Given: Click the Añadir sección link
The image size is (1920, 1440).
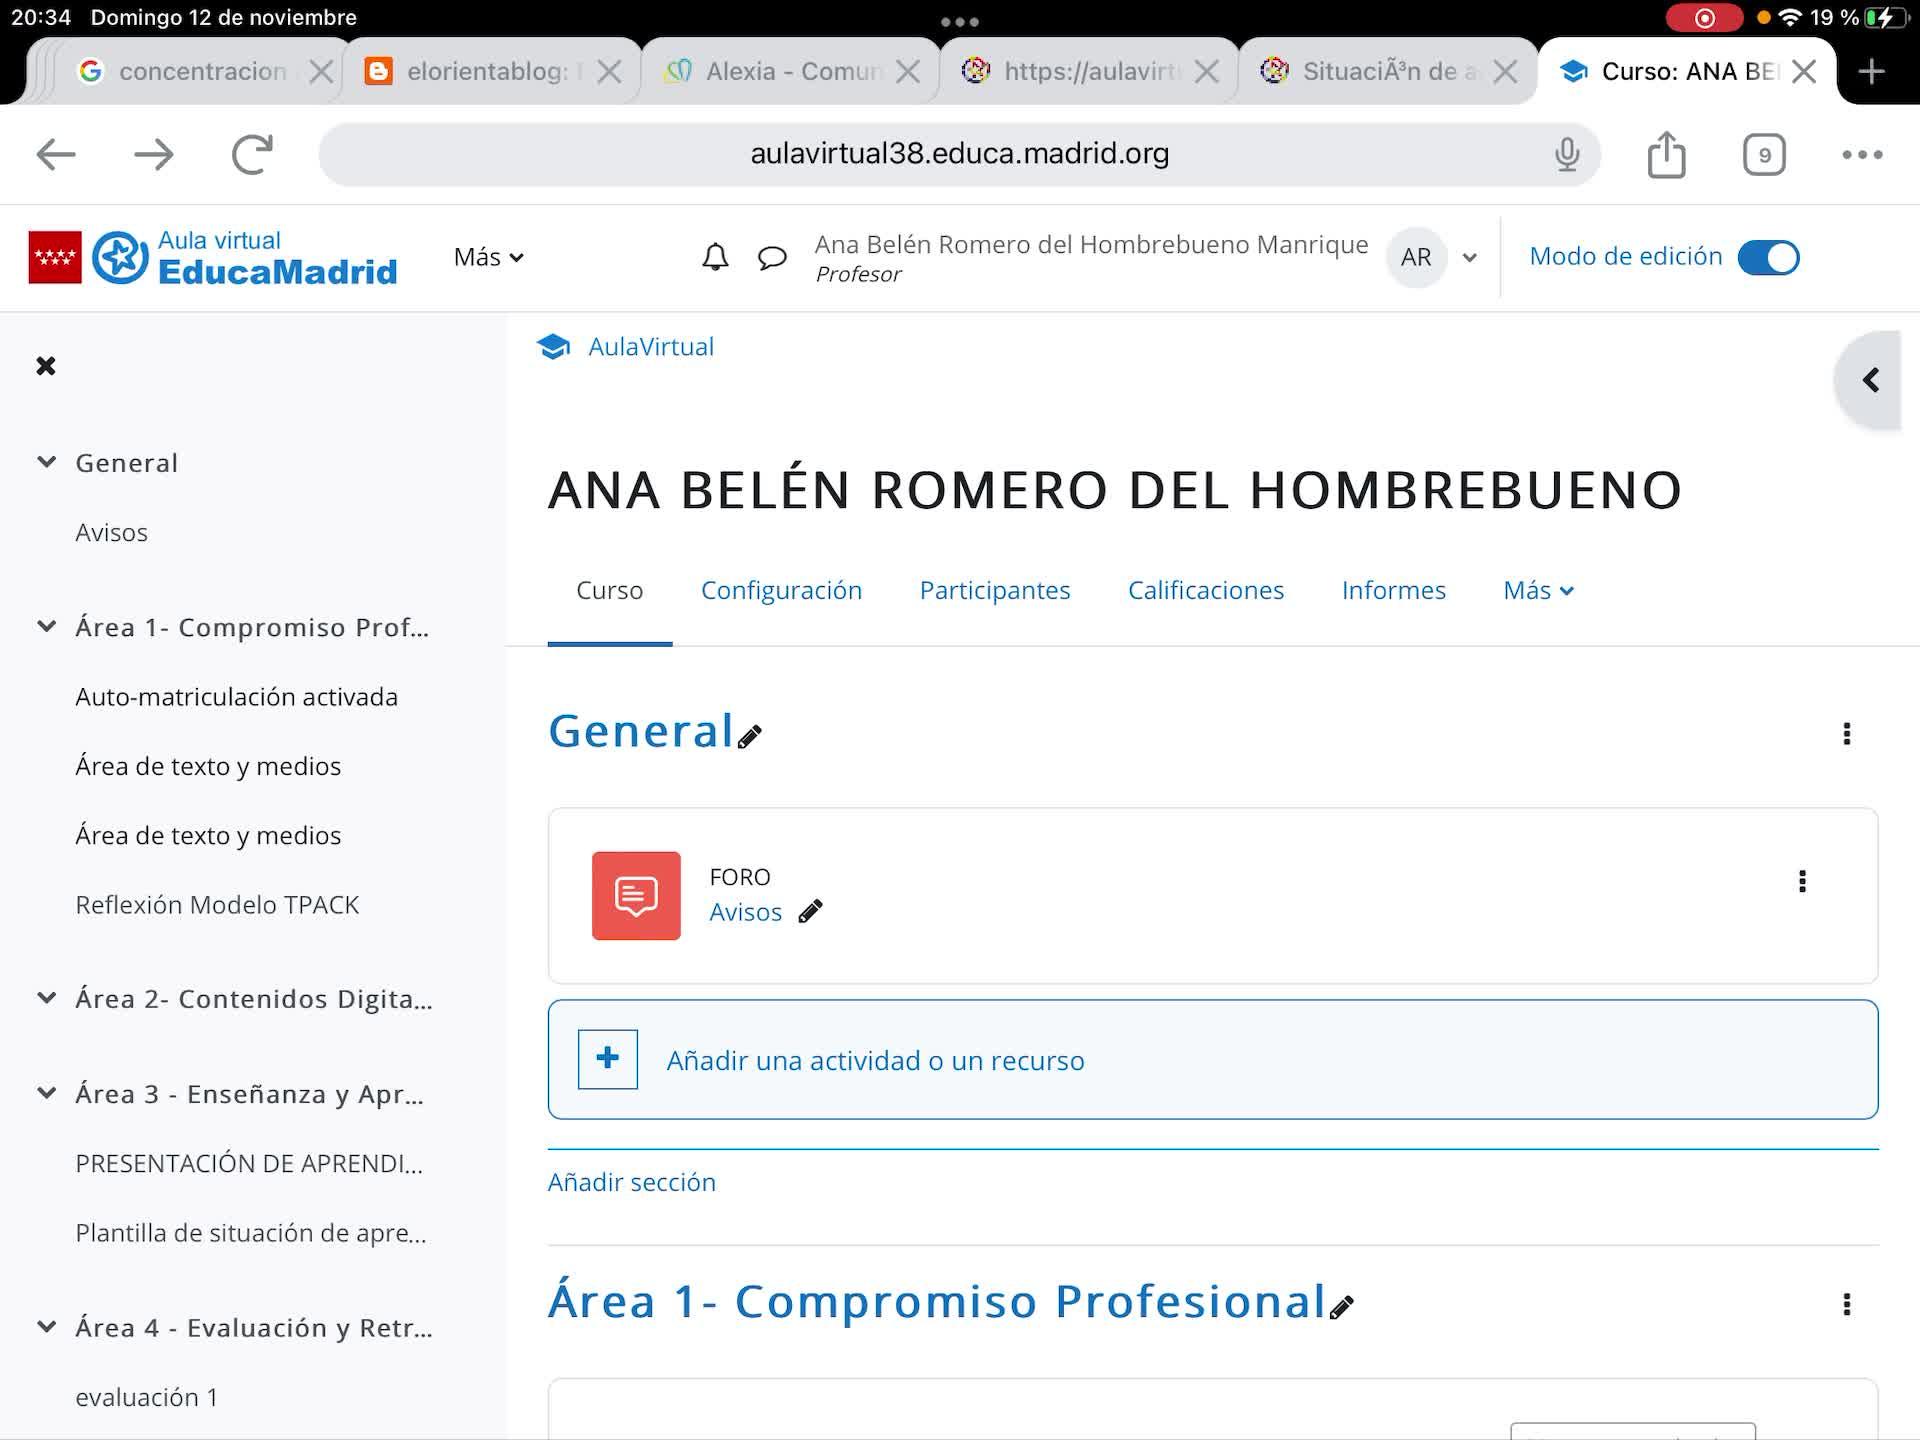Looking at the screenshot, I should 632,1182.
